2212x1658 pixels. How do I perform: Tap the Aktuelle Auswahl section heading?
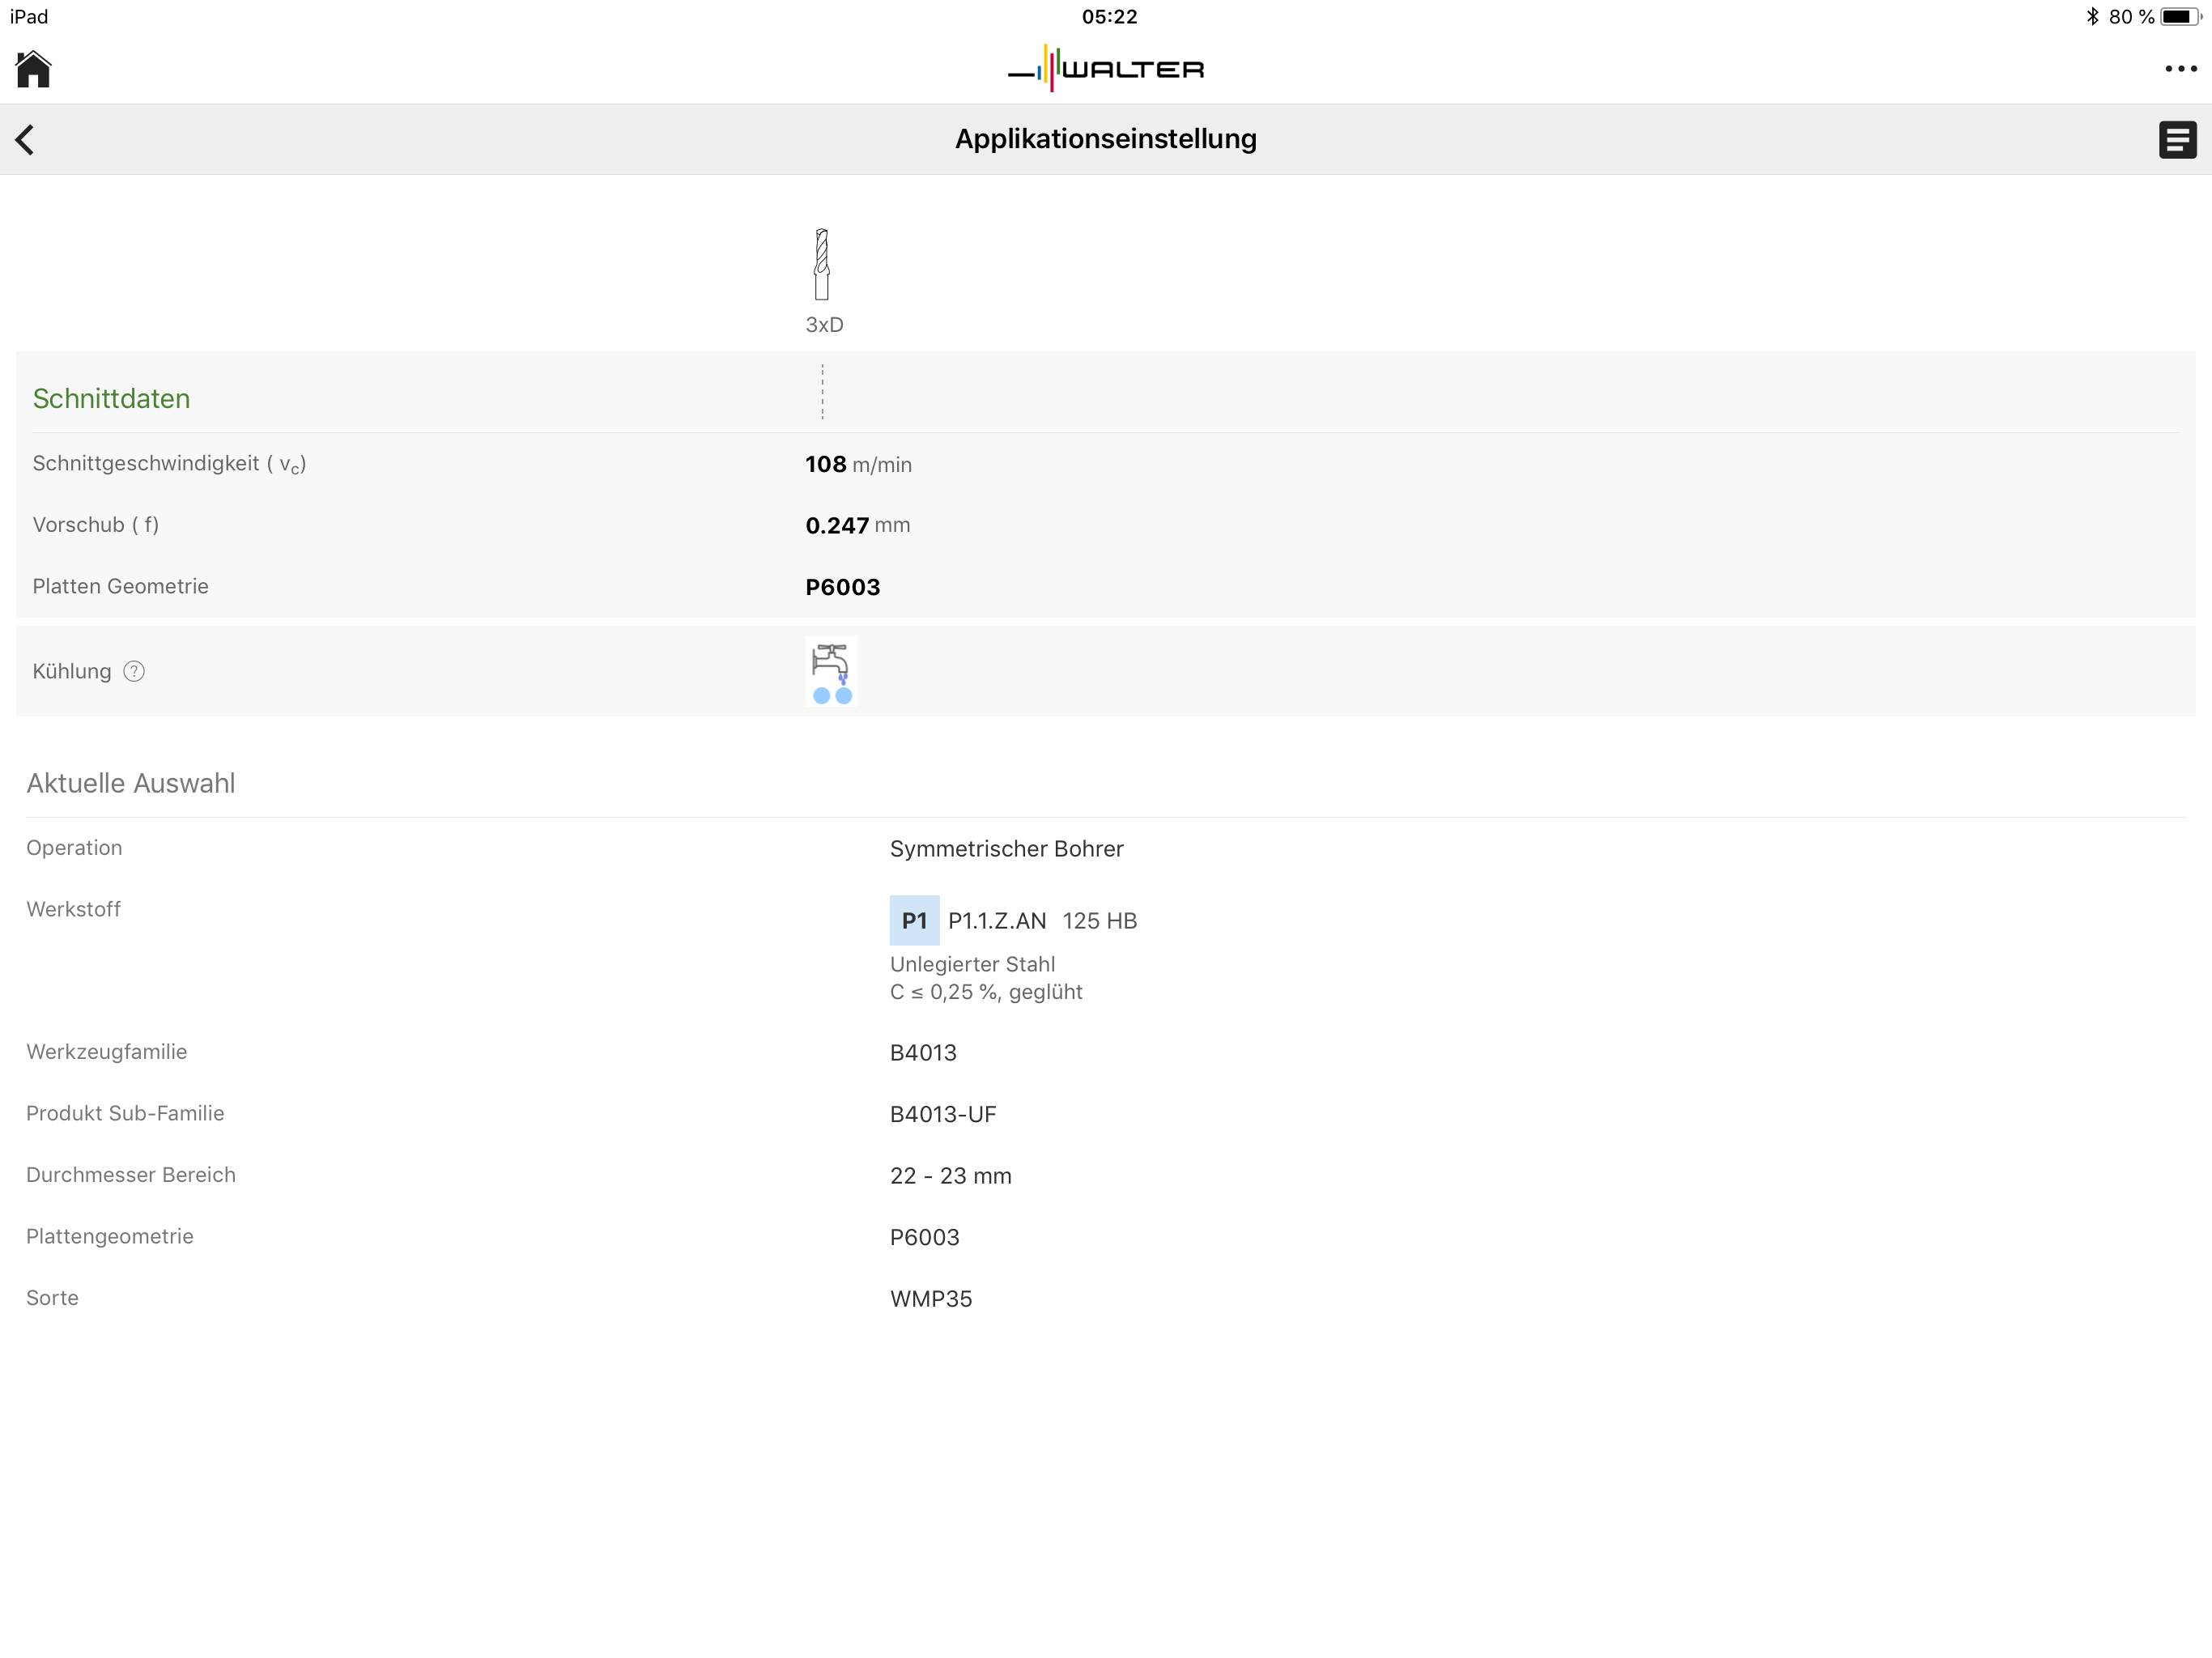coord(131,783)
